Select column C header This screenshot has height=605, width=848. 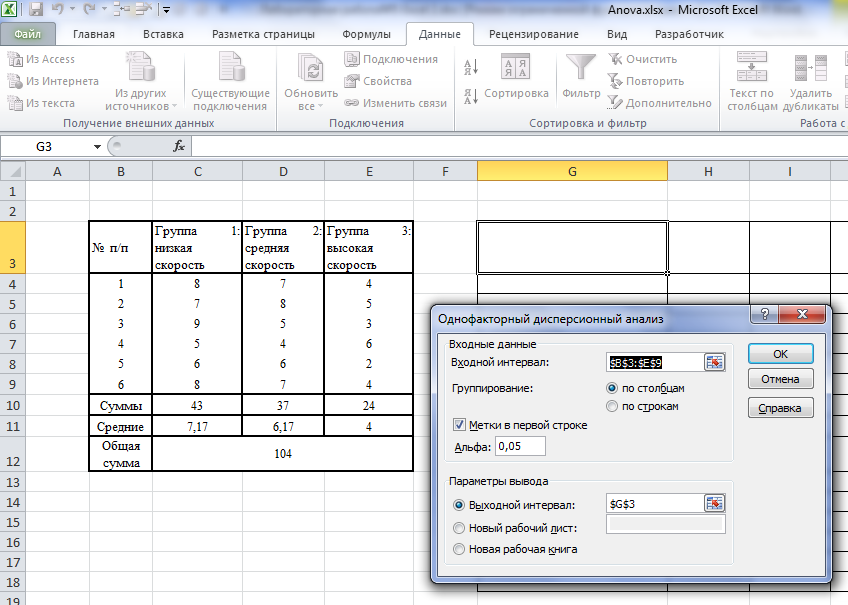[197, 171]
